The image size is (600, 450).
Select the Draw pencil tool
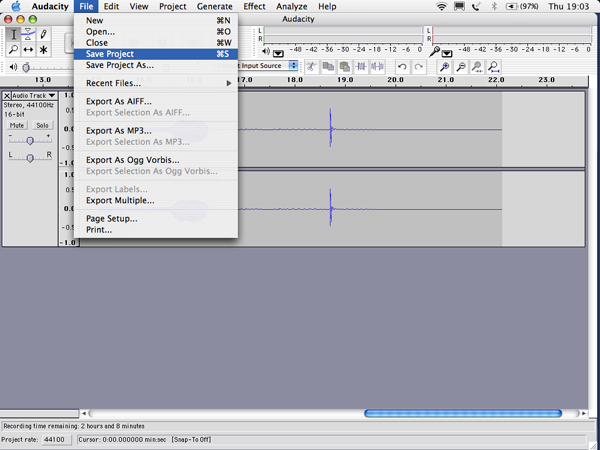pos(43,34)
